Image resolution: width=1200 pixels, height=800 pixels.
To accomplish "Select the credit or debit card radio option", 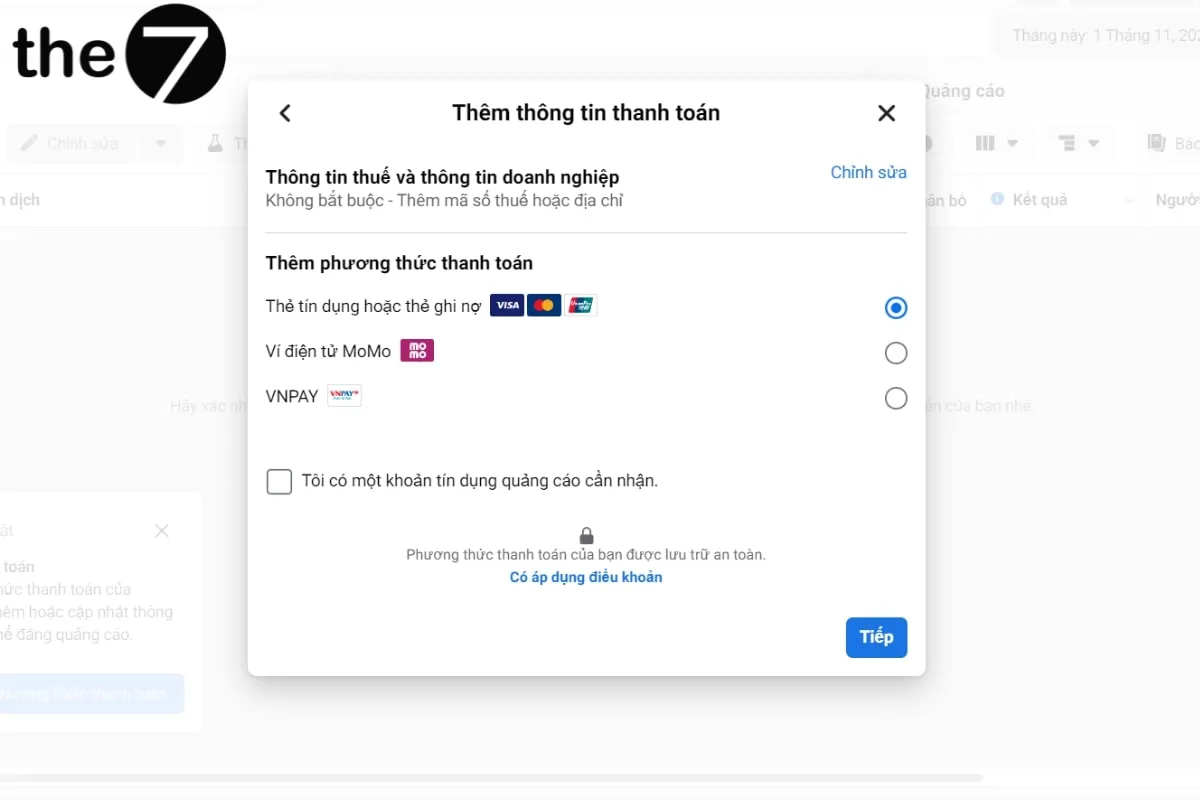I will [x=896, y=308].
